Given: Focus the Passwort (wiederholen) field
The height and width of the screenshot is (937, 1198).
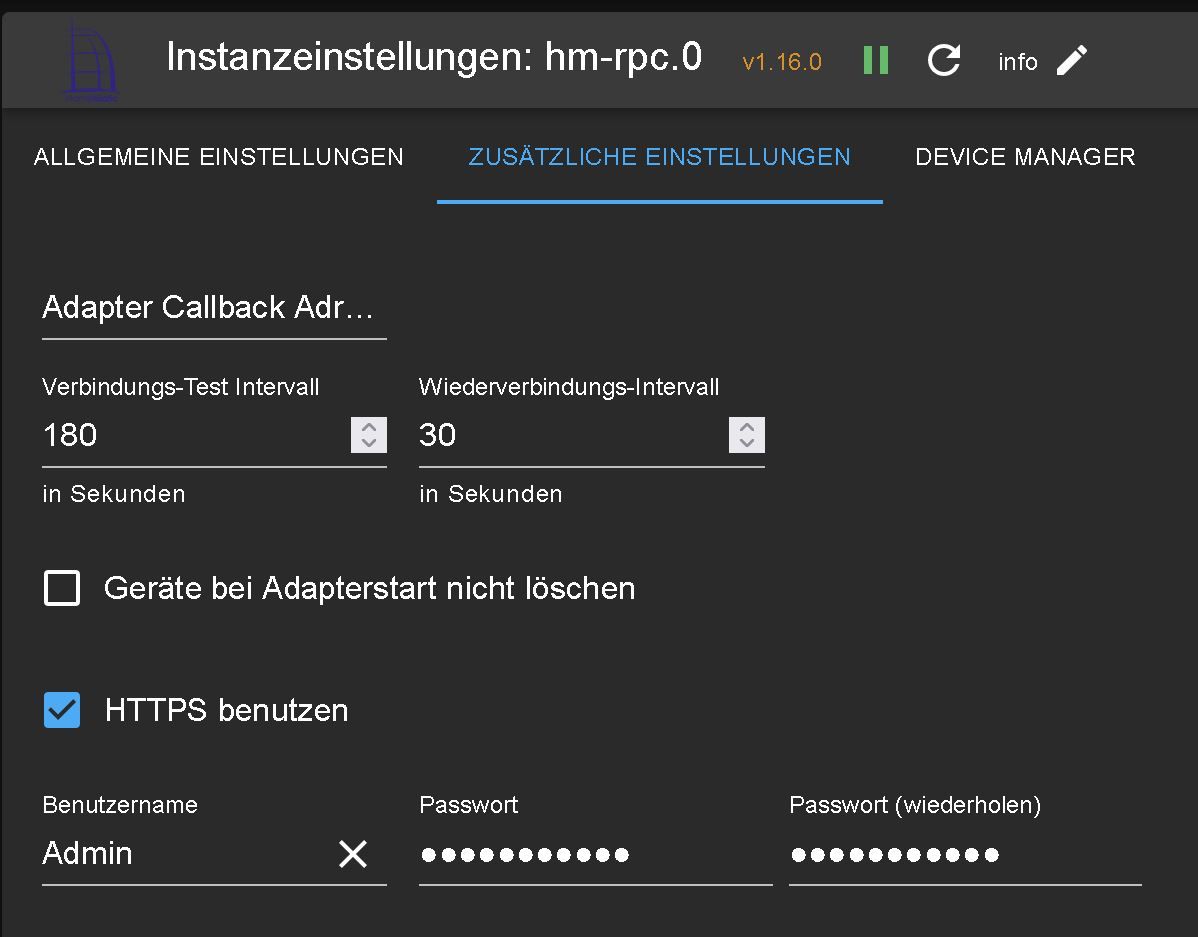Looking at the screenshot, I should click(965, 854).
